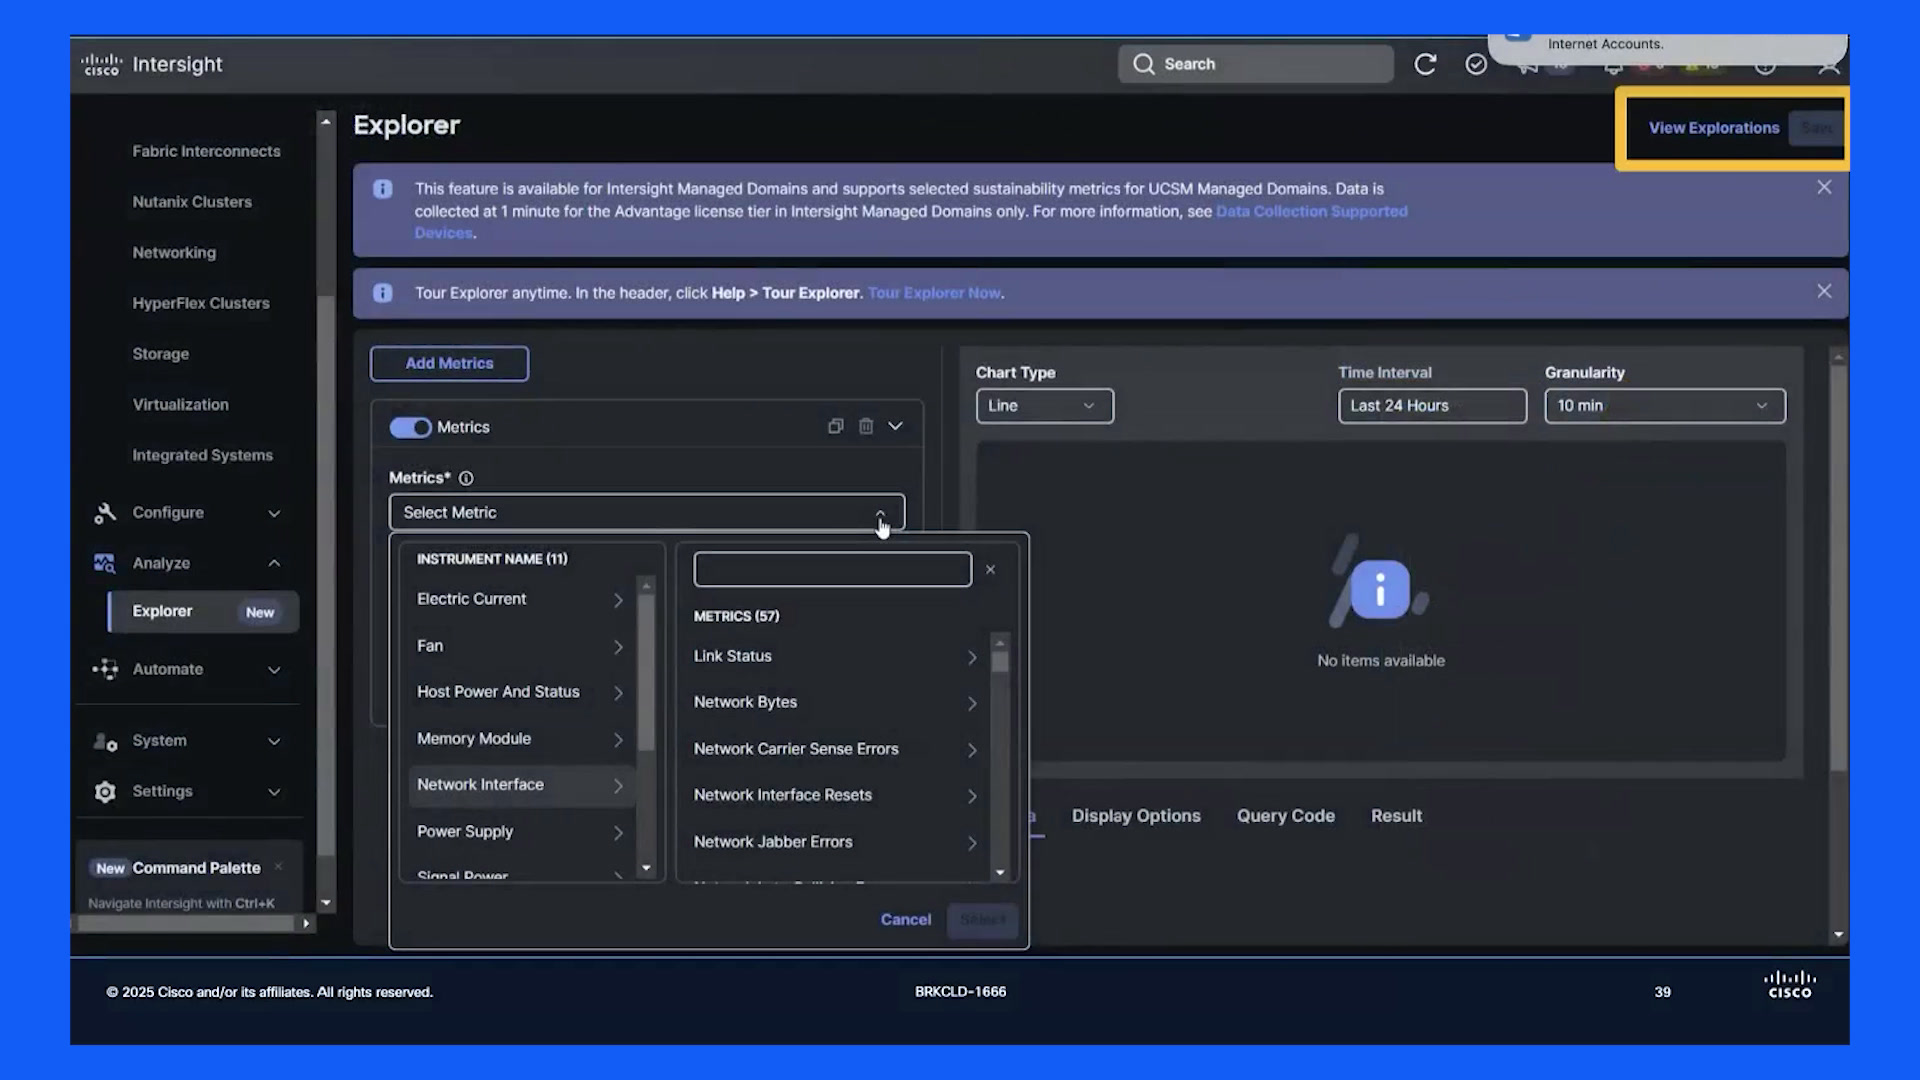
Task: Switch to the Display Options tab
Action: tap(1136, 816)
